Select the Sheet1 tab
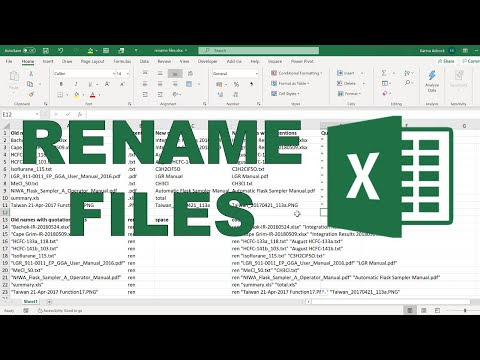The width and height of the screenshot is (480, 360). [x=31, y=302]
